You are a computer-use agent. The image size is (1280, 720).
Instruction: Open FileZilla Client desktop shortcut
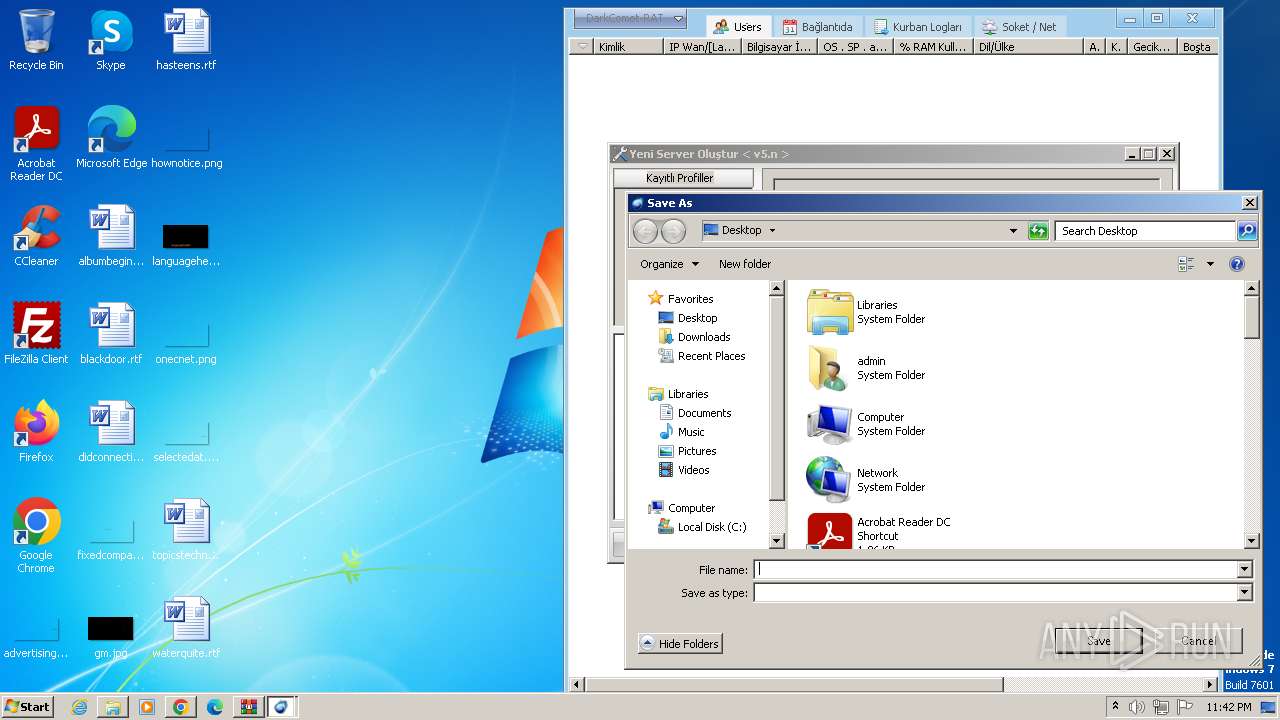36,334
